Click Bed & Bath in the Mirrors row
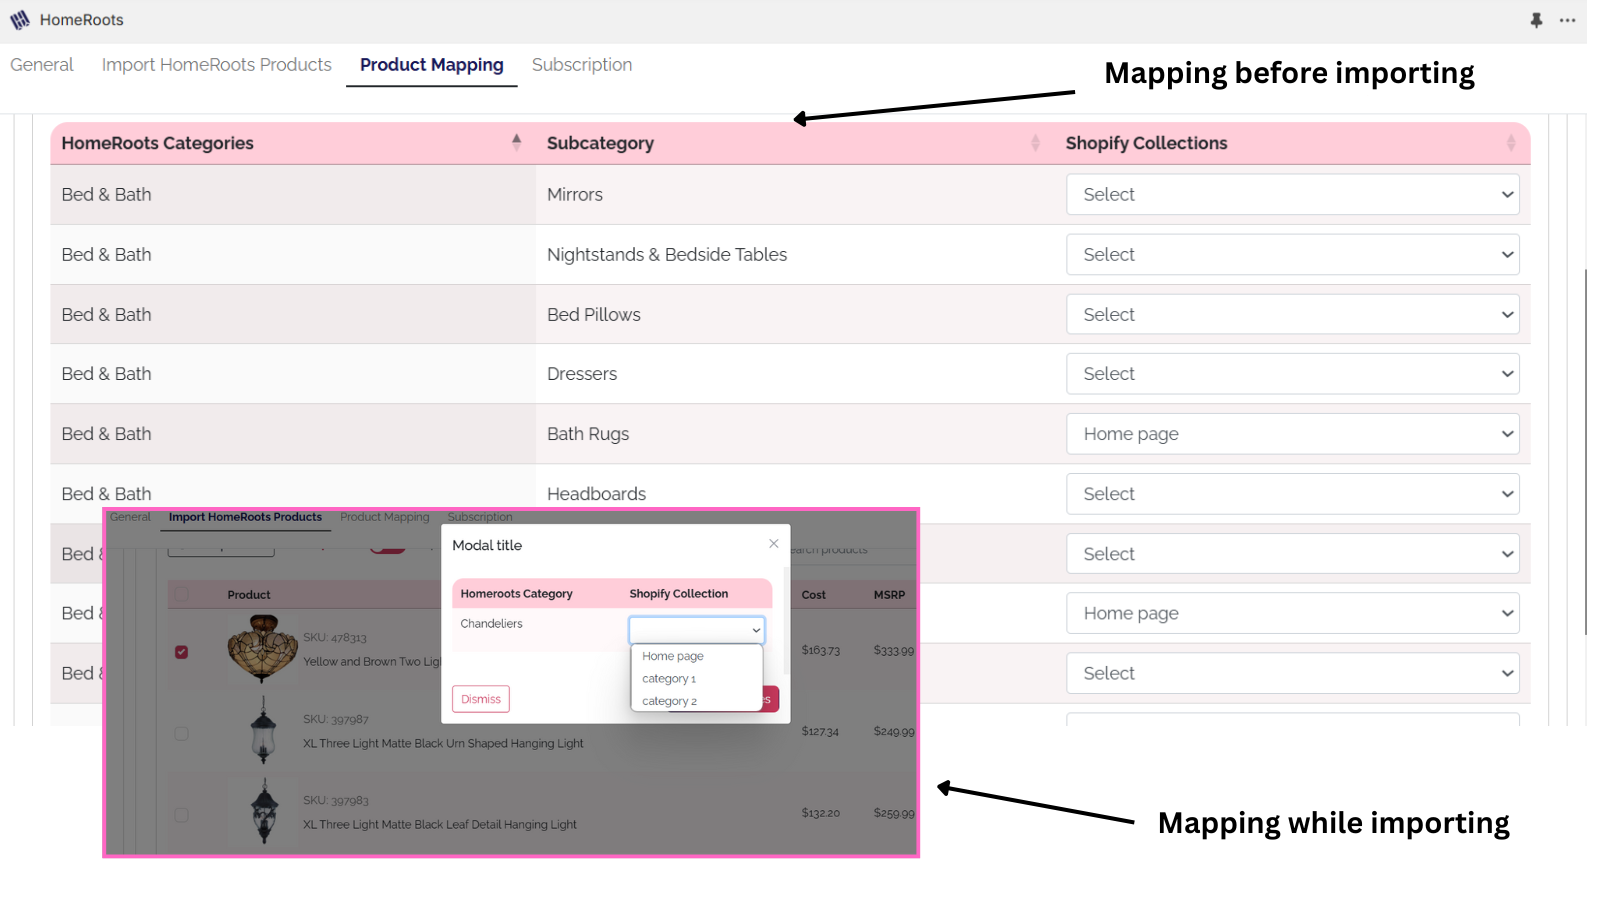 106,195
